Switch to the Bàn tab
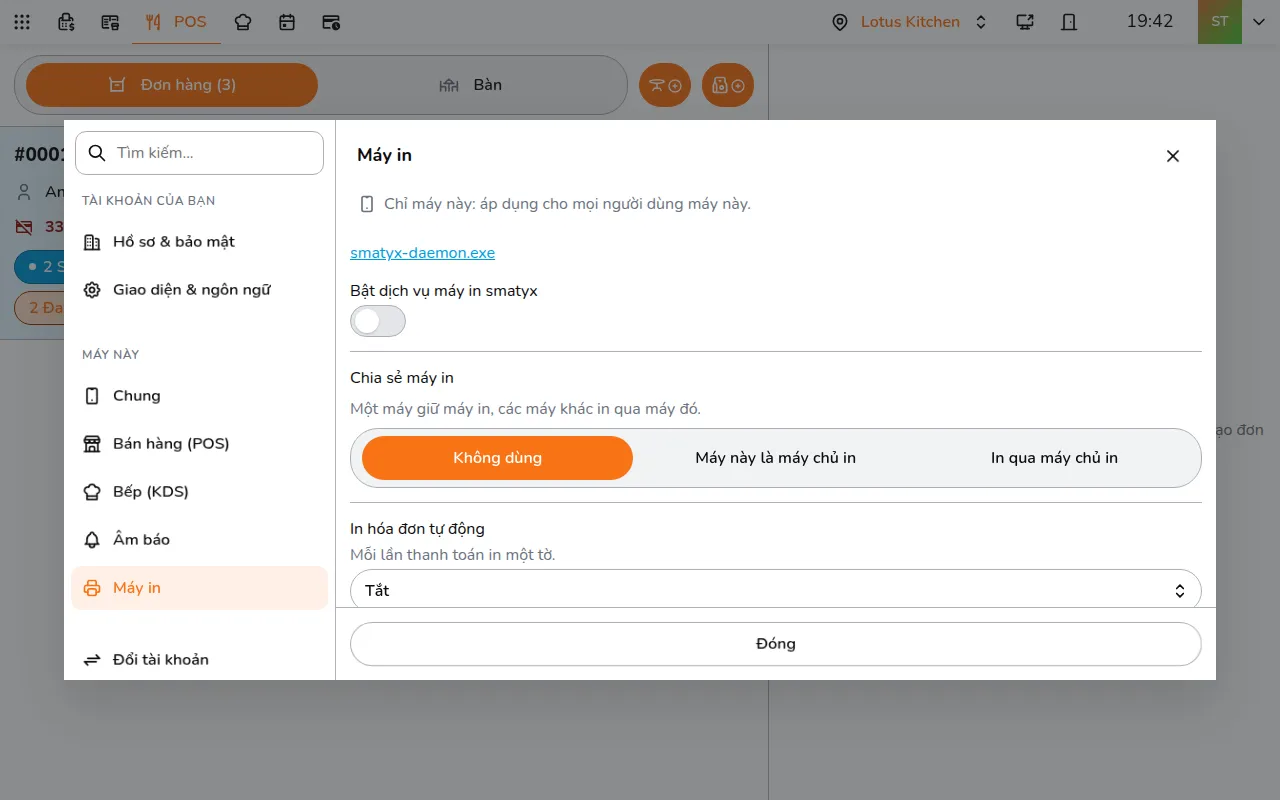This screenshot has width=1280, height=800. [471, 85]
